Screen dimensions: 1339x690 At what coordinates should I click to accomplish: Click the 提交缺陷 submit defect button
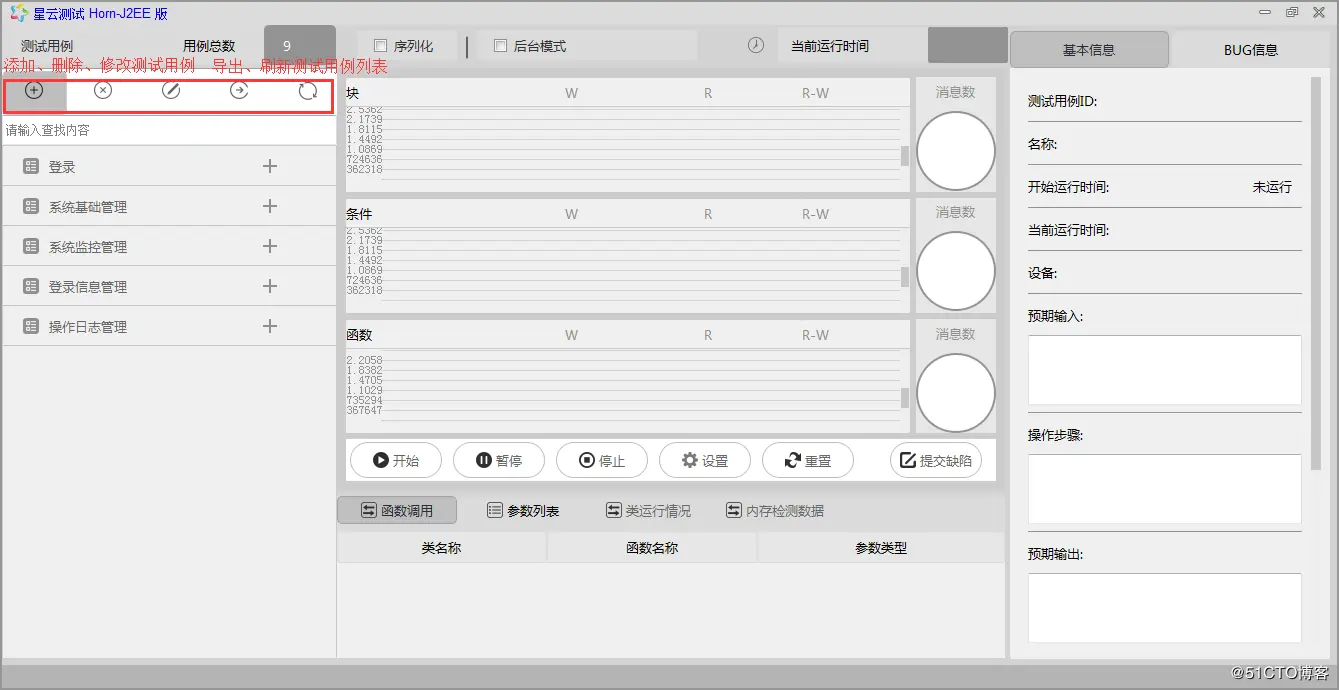pos(936,460)
